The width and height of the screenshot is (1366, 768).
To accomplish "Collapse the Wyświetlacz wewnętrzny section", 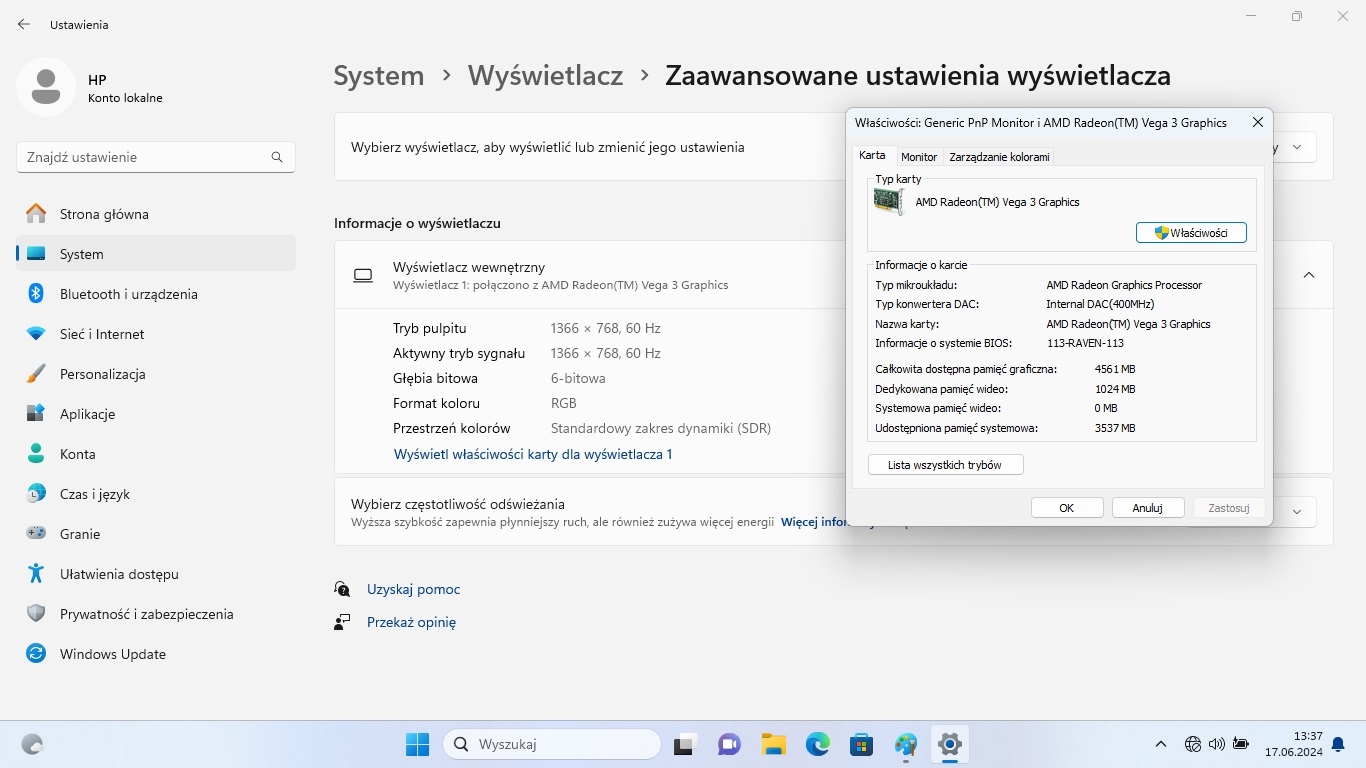I will (x=1309, y=275).
